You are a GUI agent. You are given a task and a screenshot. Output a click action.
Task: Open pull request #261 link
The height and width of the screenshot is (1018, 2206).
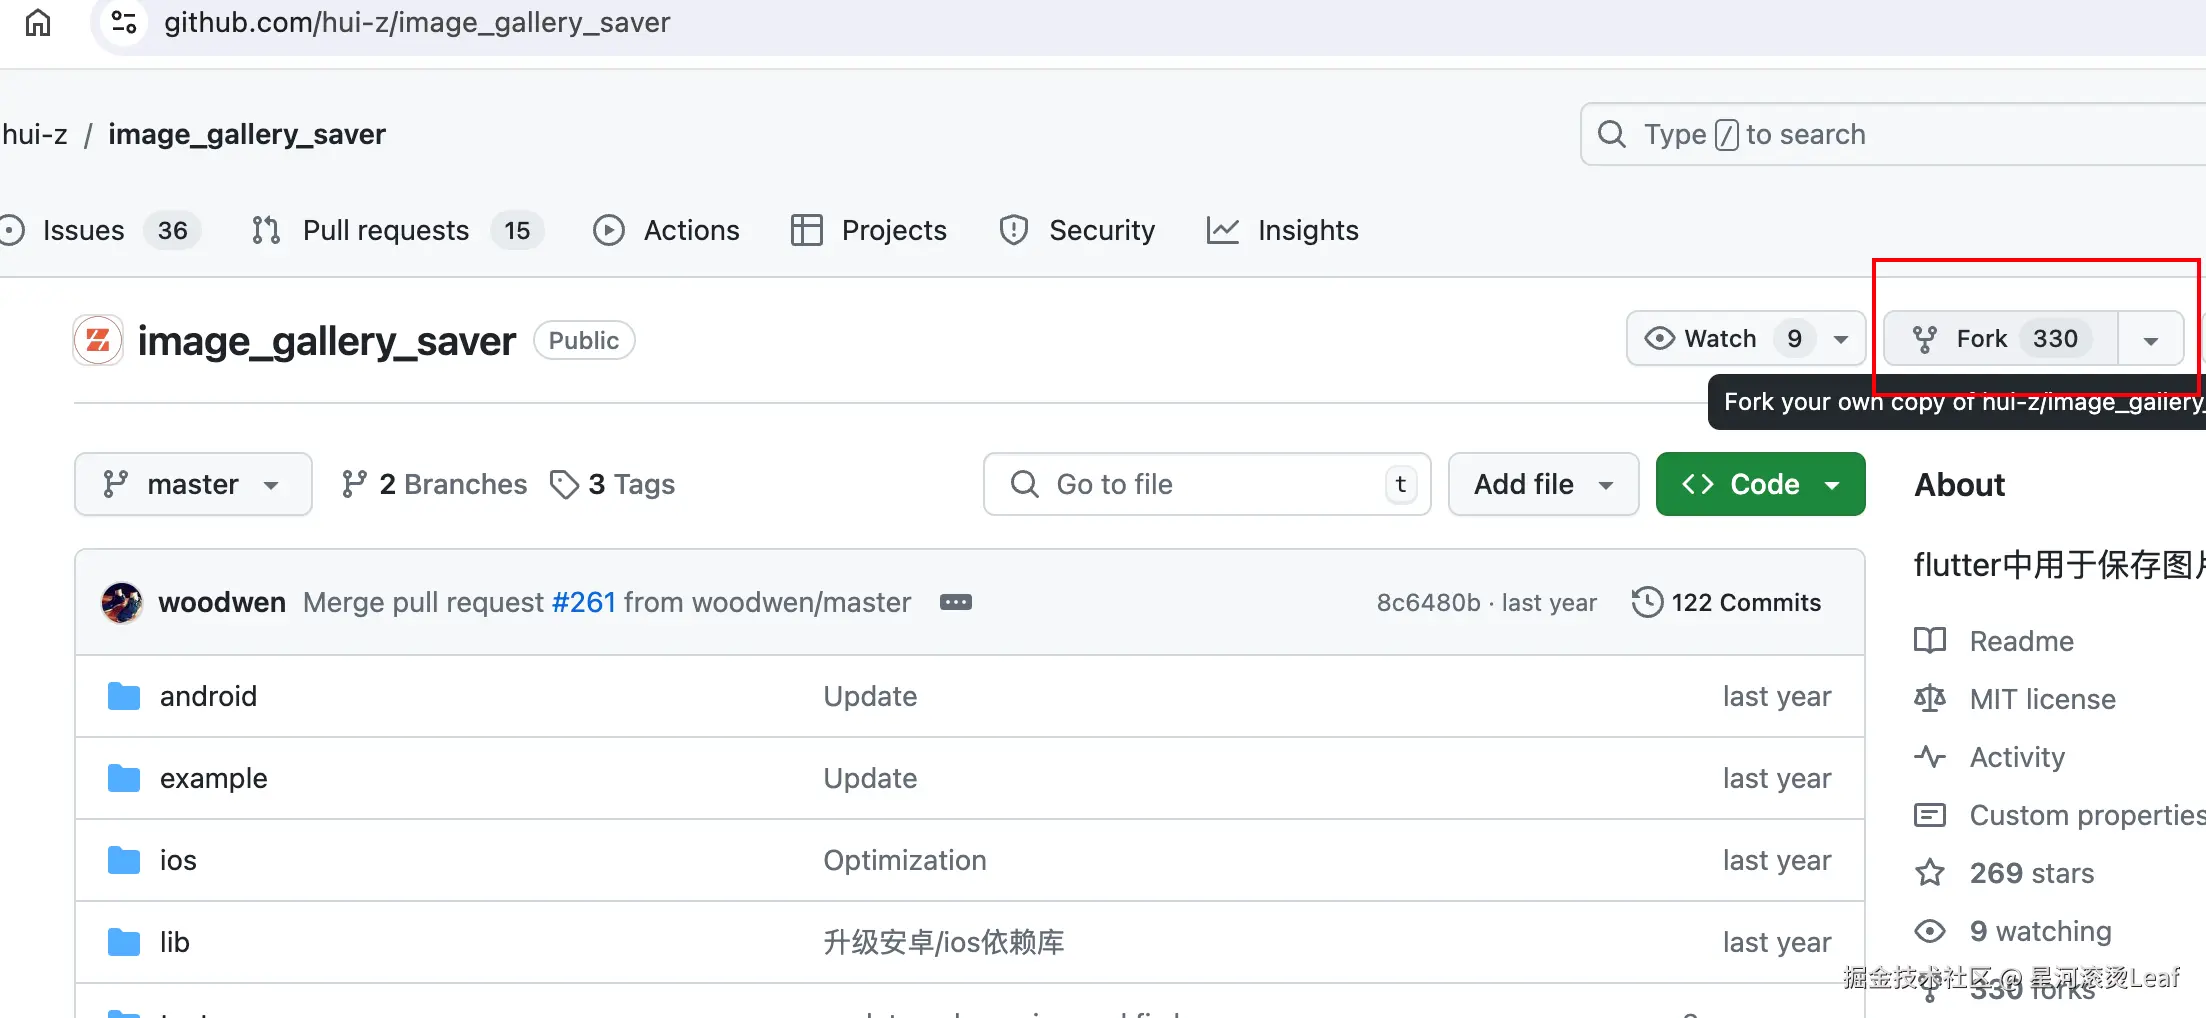click(584, 602)
